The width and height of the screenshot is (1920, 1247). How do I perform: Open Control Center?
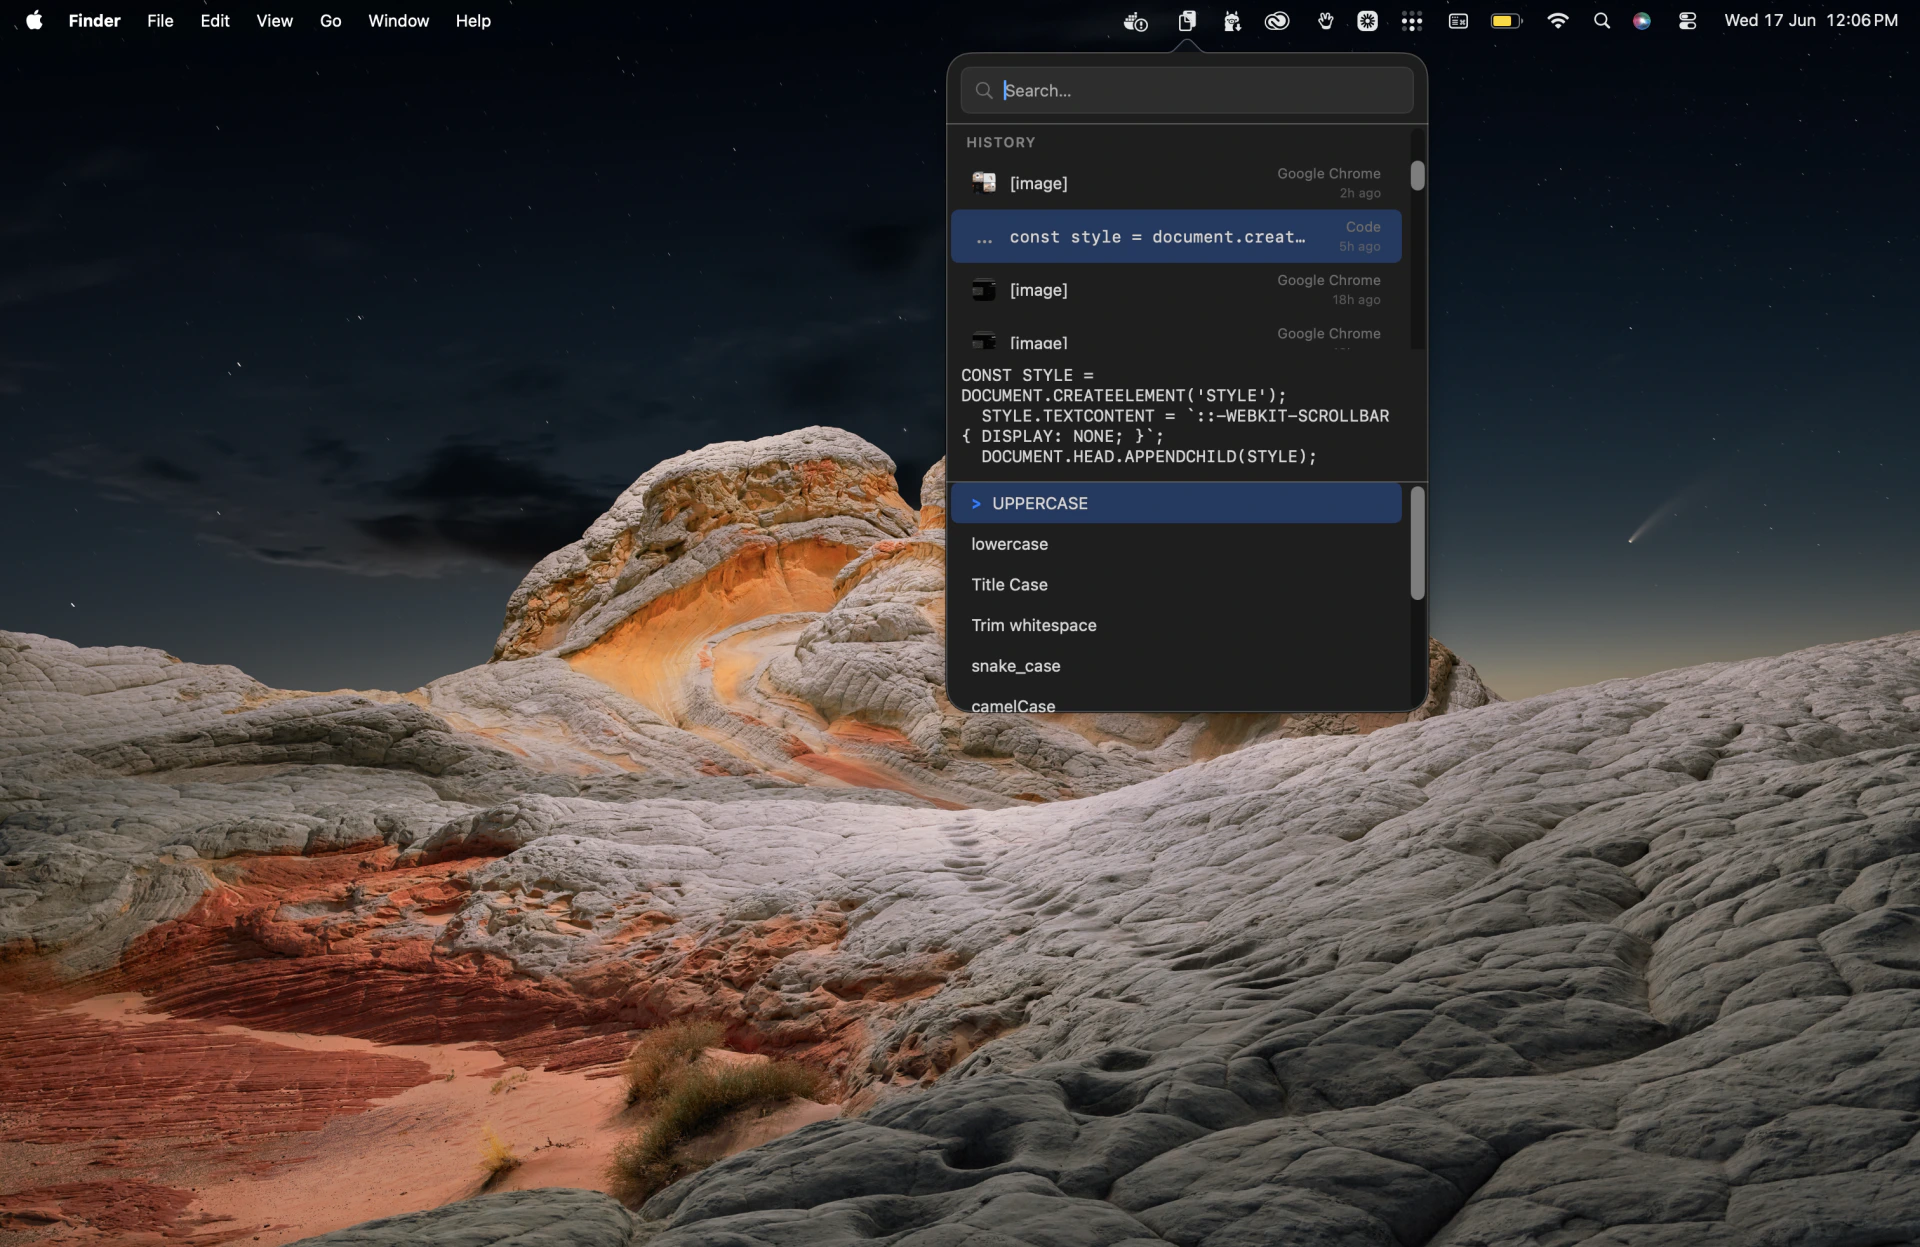tap(1687, 21)
